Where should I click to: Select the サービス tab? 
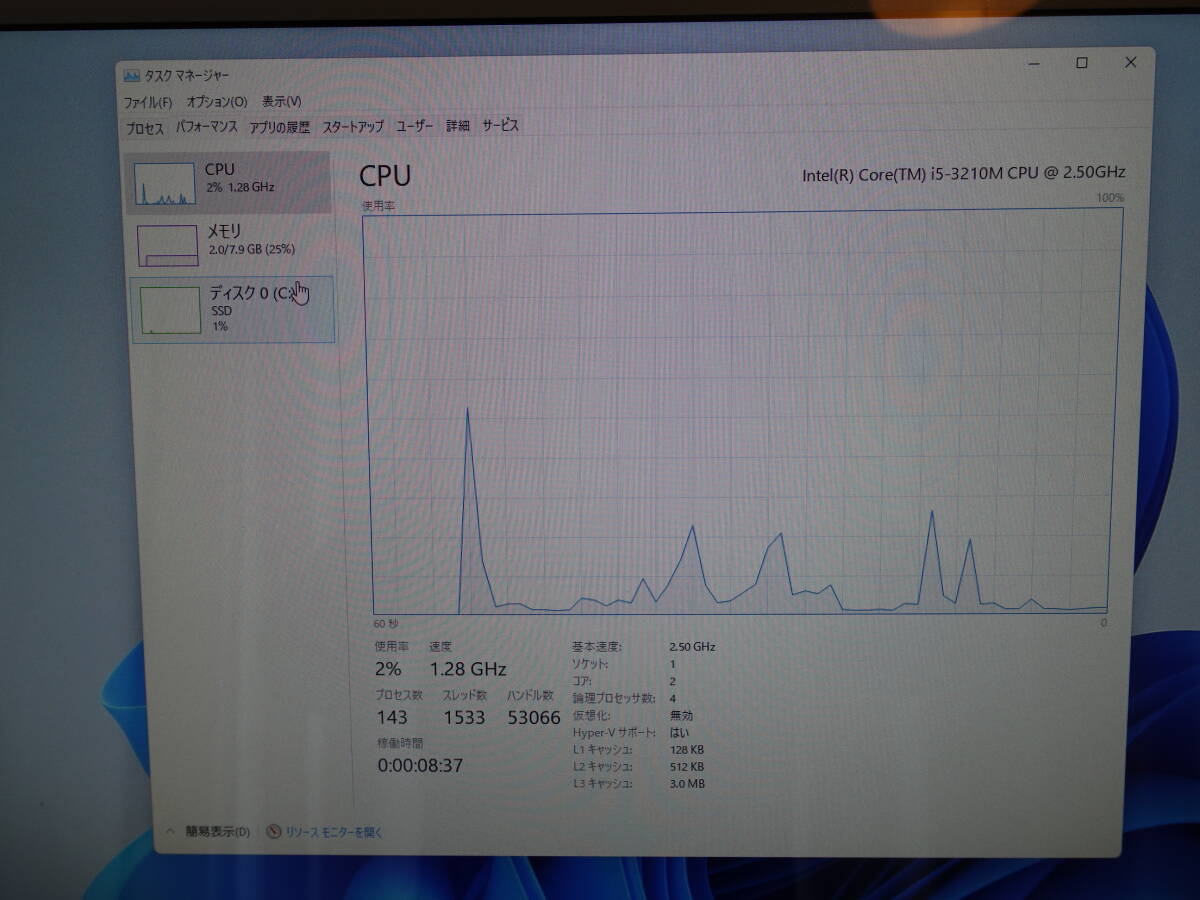tap(500, 125)
